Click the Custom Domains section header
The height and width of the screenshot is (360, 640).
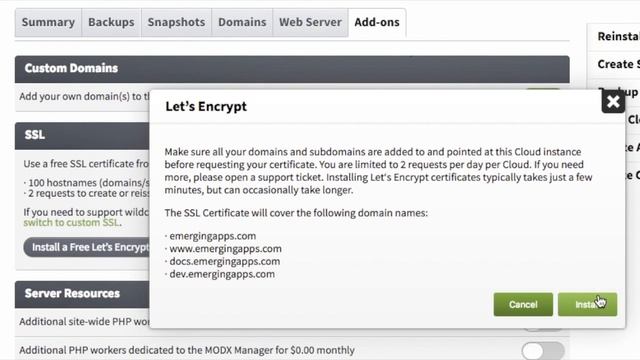(292, 69)
